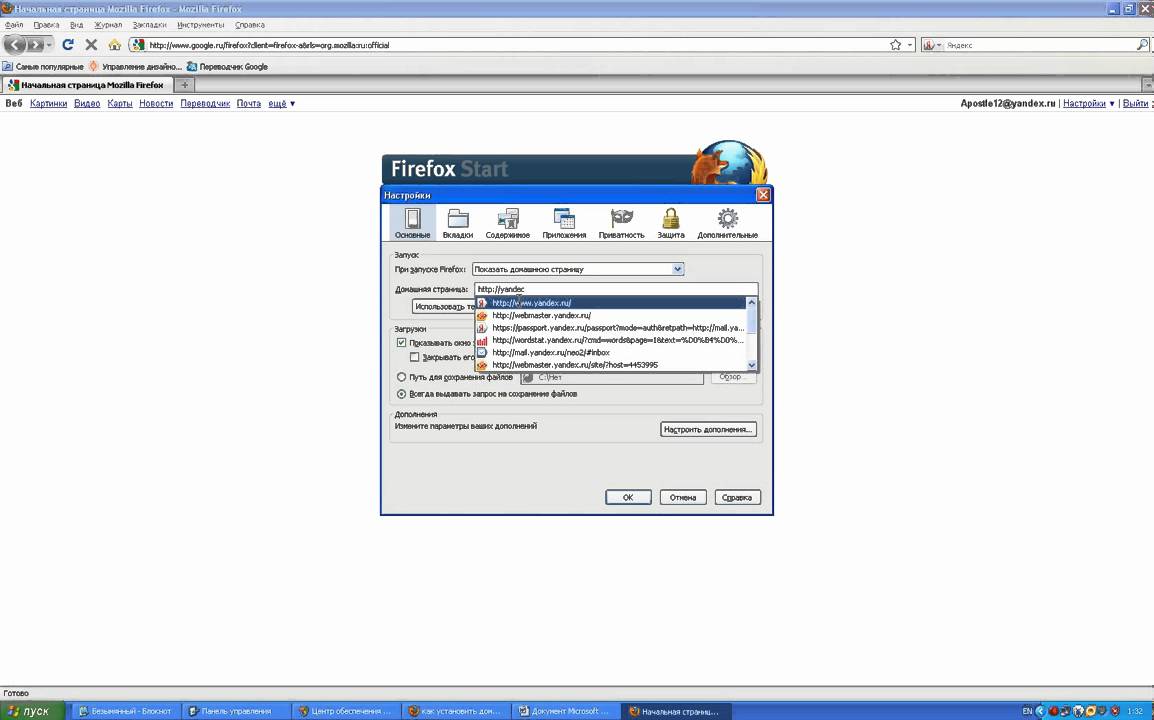
Task: Choose http://webmaster.yandex.ru/ suggestion
Action: 611,315
